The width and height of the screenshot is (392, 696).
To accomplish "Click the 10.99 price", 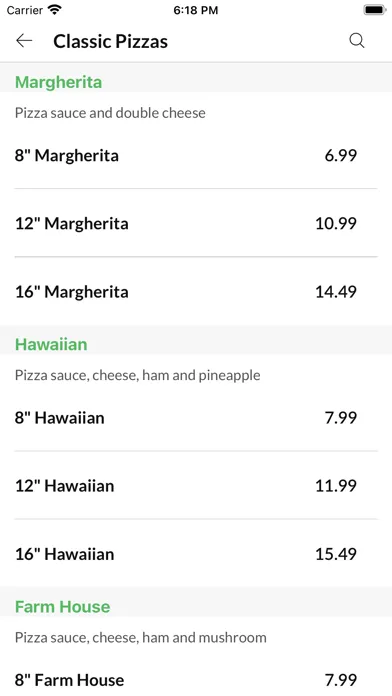I will pyautogui.click(x=336, y=223).
